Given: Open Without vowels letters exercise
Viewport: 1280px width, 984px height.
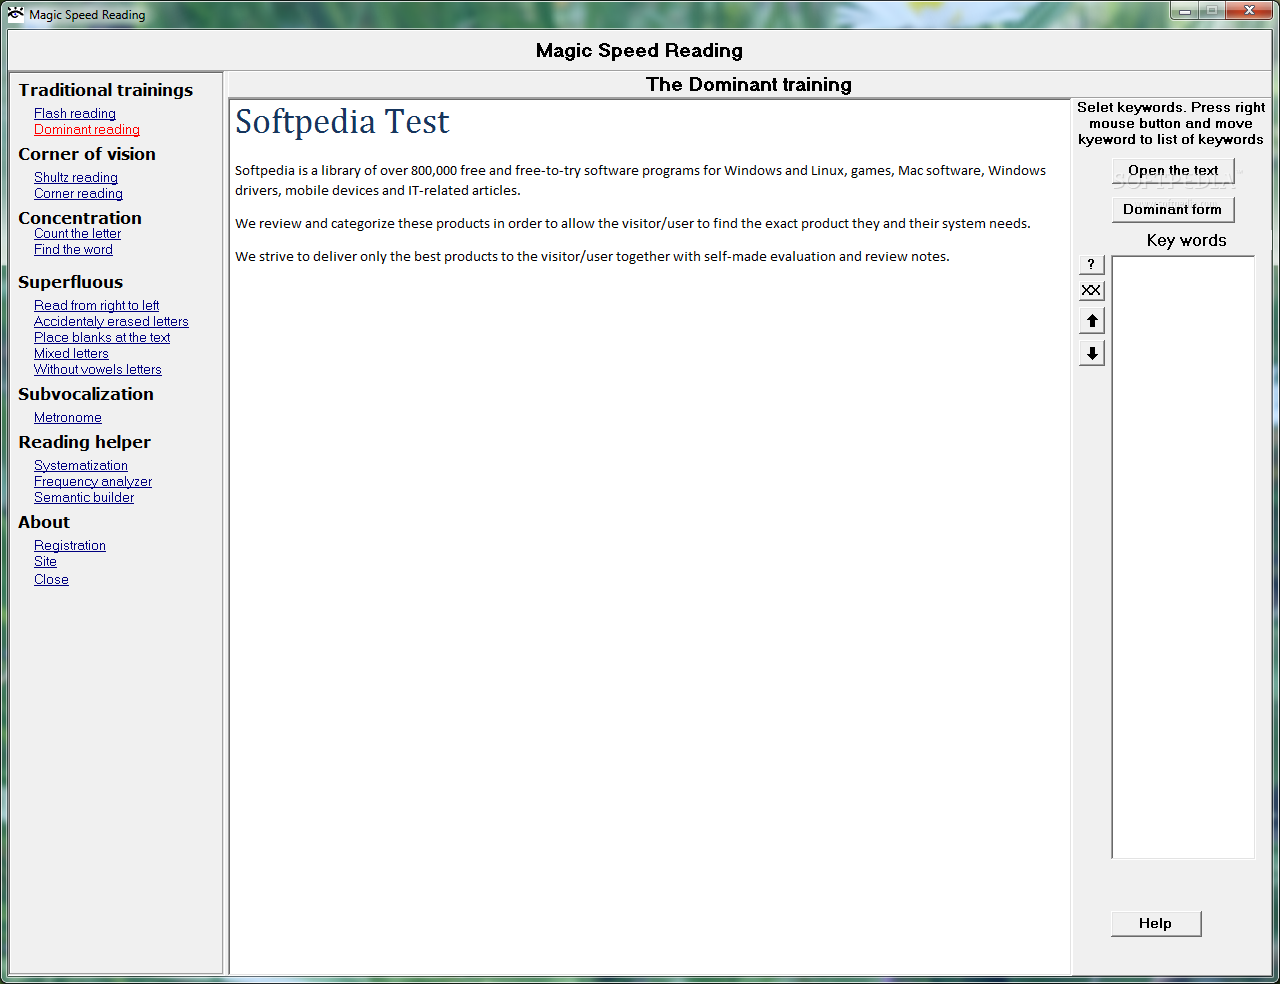Looking at the screenshot, I should coord(97,370).
